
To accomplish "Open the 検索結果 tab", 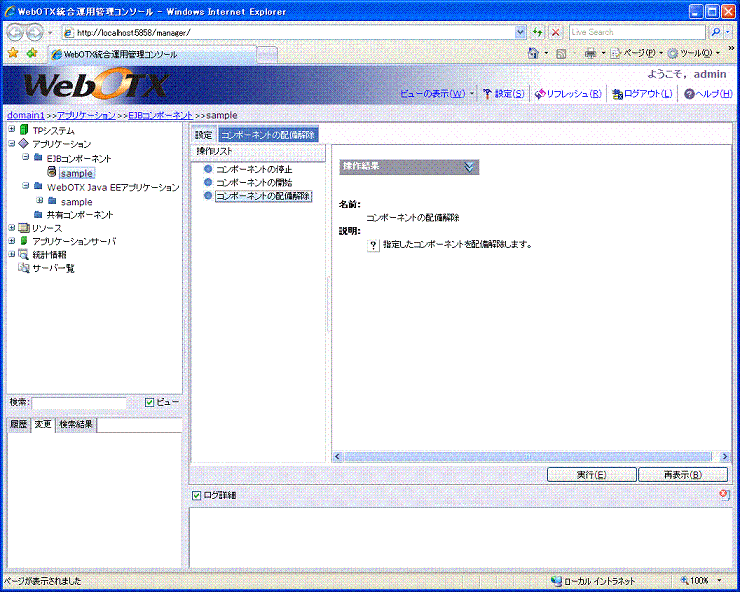I will coord(76,425).
